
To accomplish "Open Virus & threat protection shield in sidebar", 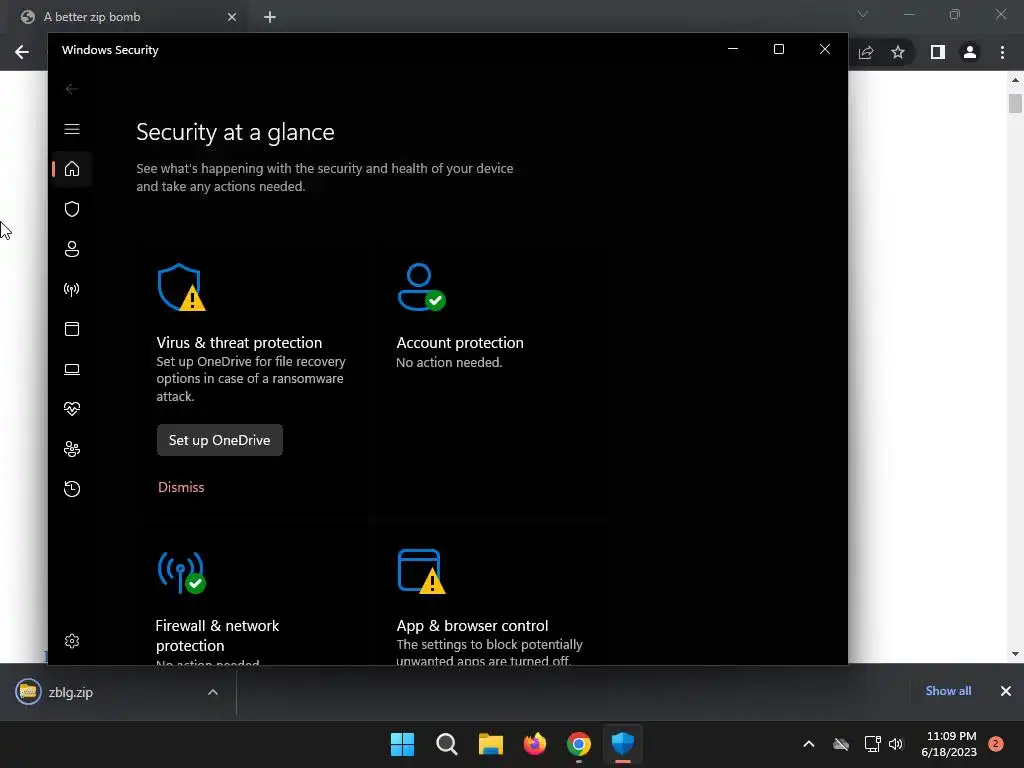I will tap(72, 209).
